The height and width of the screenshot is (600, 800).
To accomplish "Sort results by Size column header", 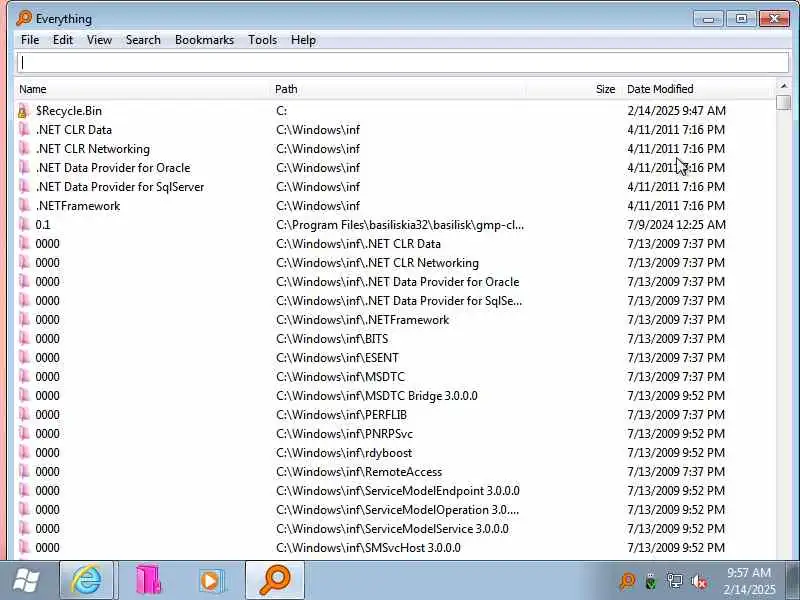I will pos(575,89).
